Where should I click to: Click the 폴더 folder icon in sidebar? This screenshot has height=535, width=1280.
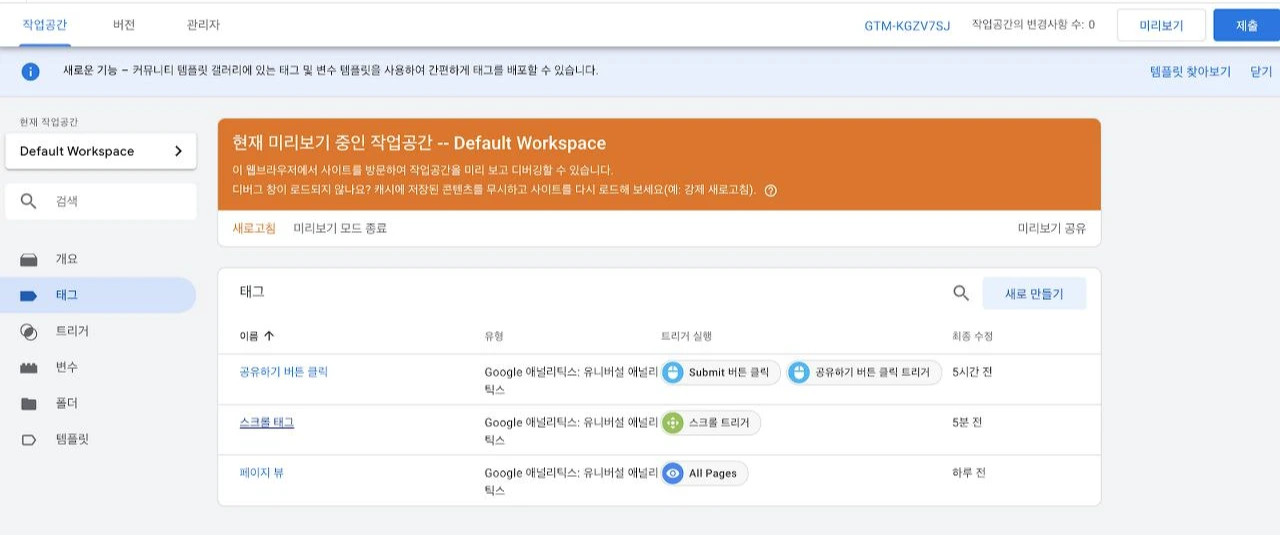(29, 403)
